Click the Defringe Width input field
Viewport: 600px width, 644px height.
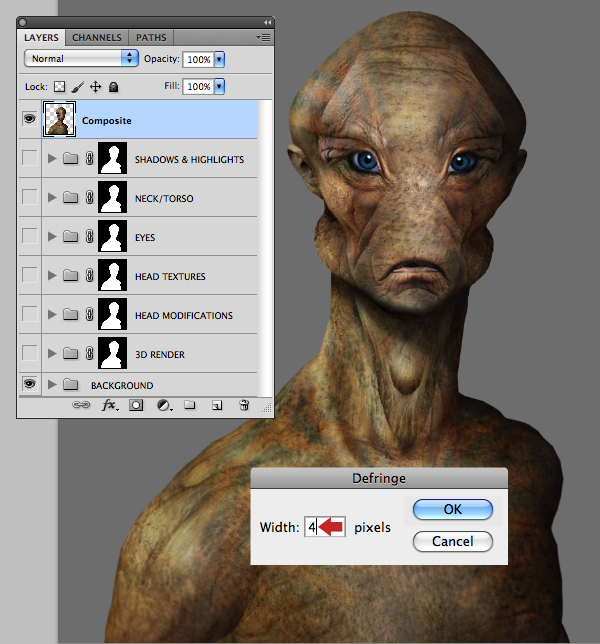click(325, 527)
